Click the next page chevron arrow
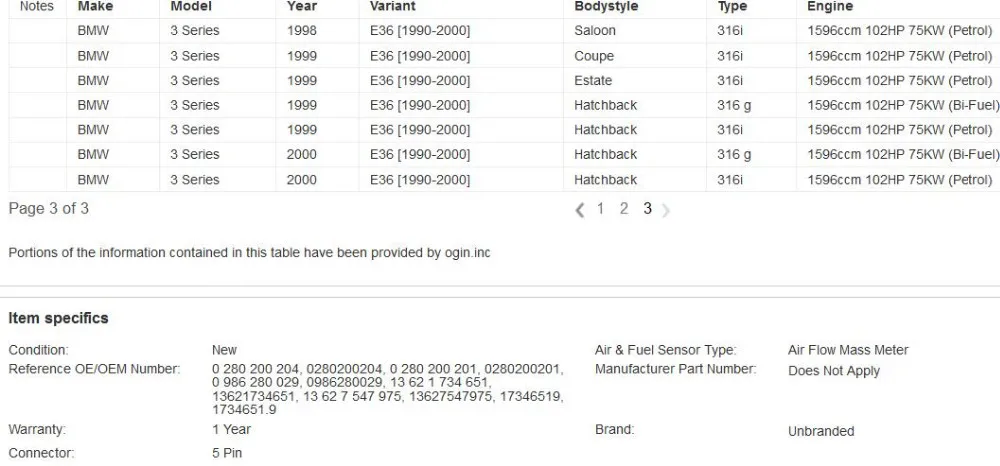The image size is (1000, 466). click(x=666, y=210)
